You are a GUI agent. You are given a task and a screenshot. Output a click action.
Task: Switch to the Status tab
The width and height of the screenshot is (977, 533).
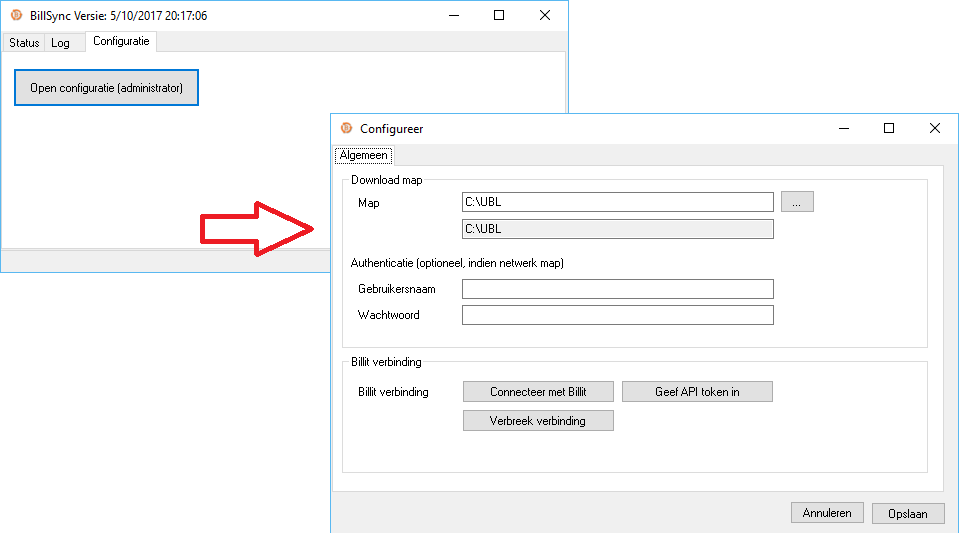click(24, 42)
